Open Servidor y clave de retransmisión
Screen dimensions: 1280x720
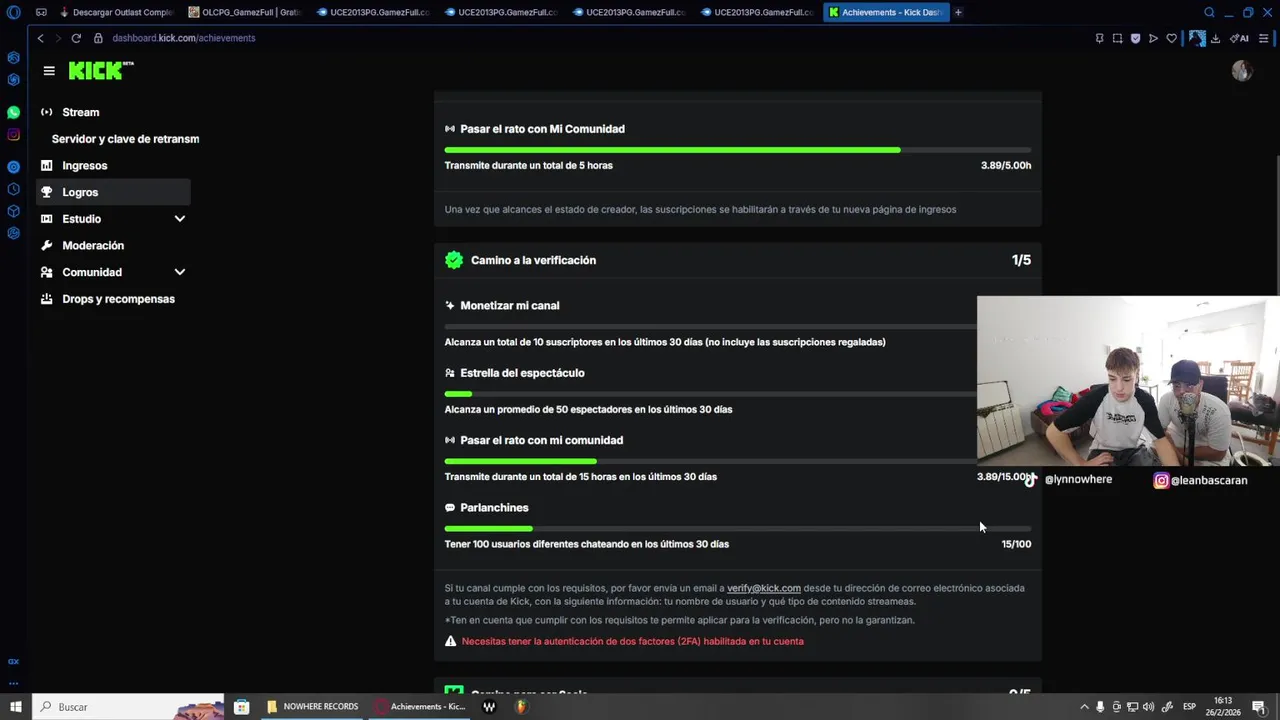coord(125,139)
